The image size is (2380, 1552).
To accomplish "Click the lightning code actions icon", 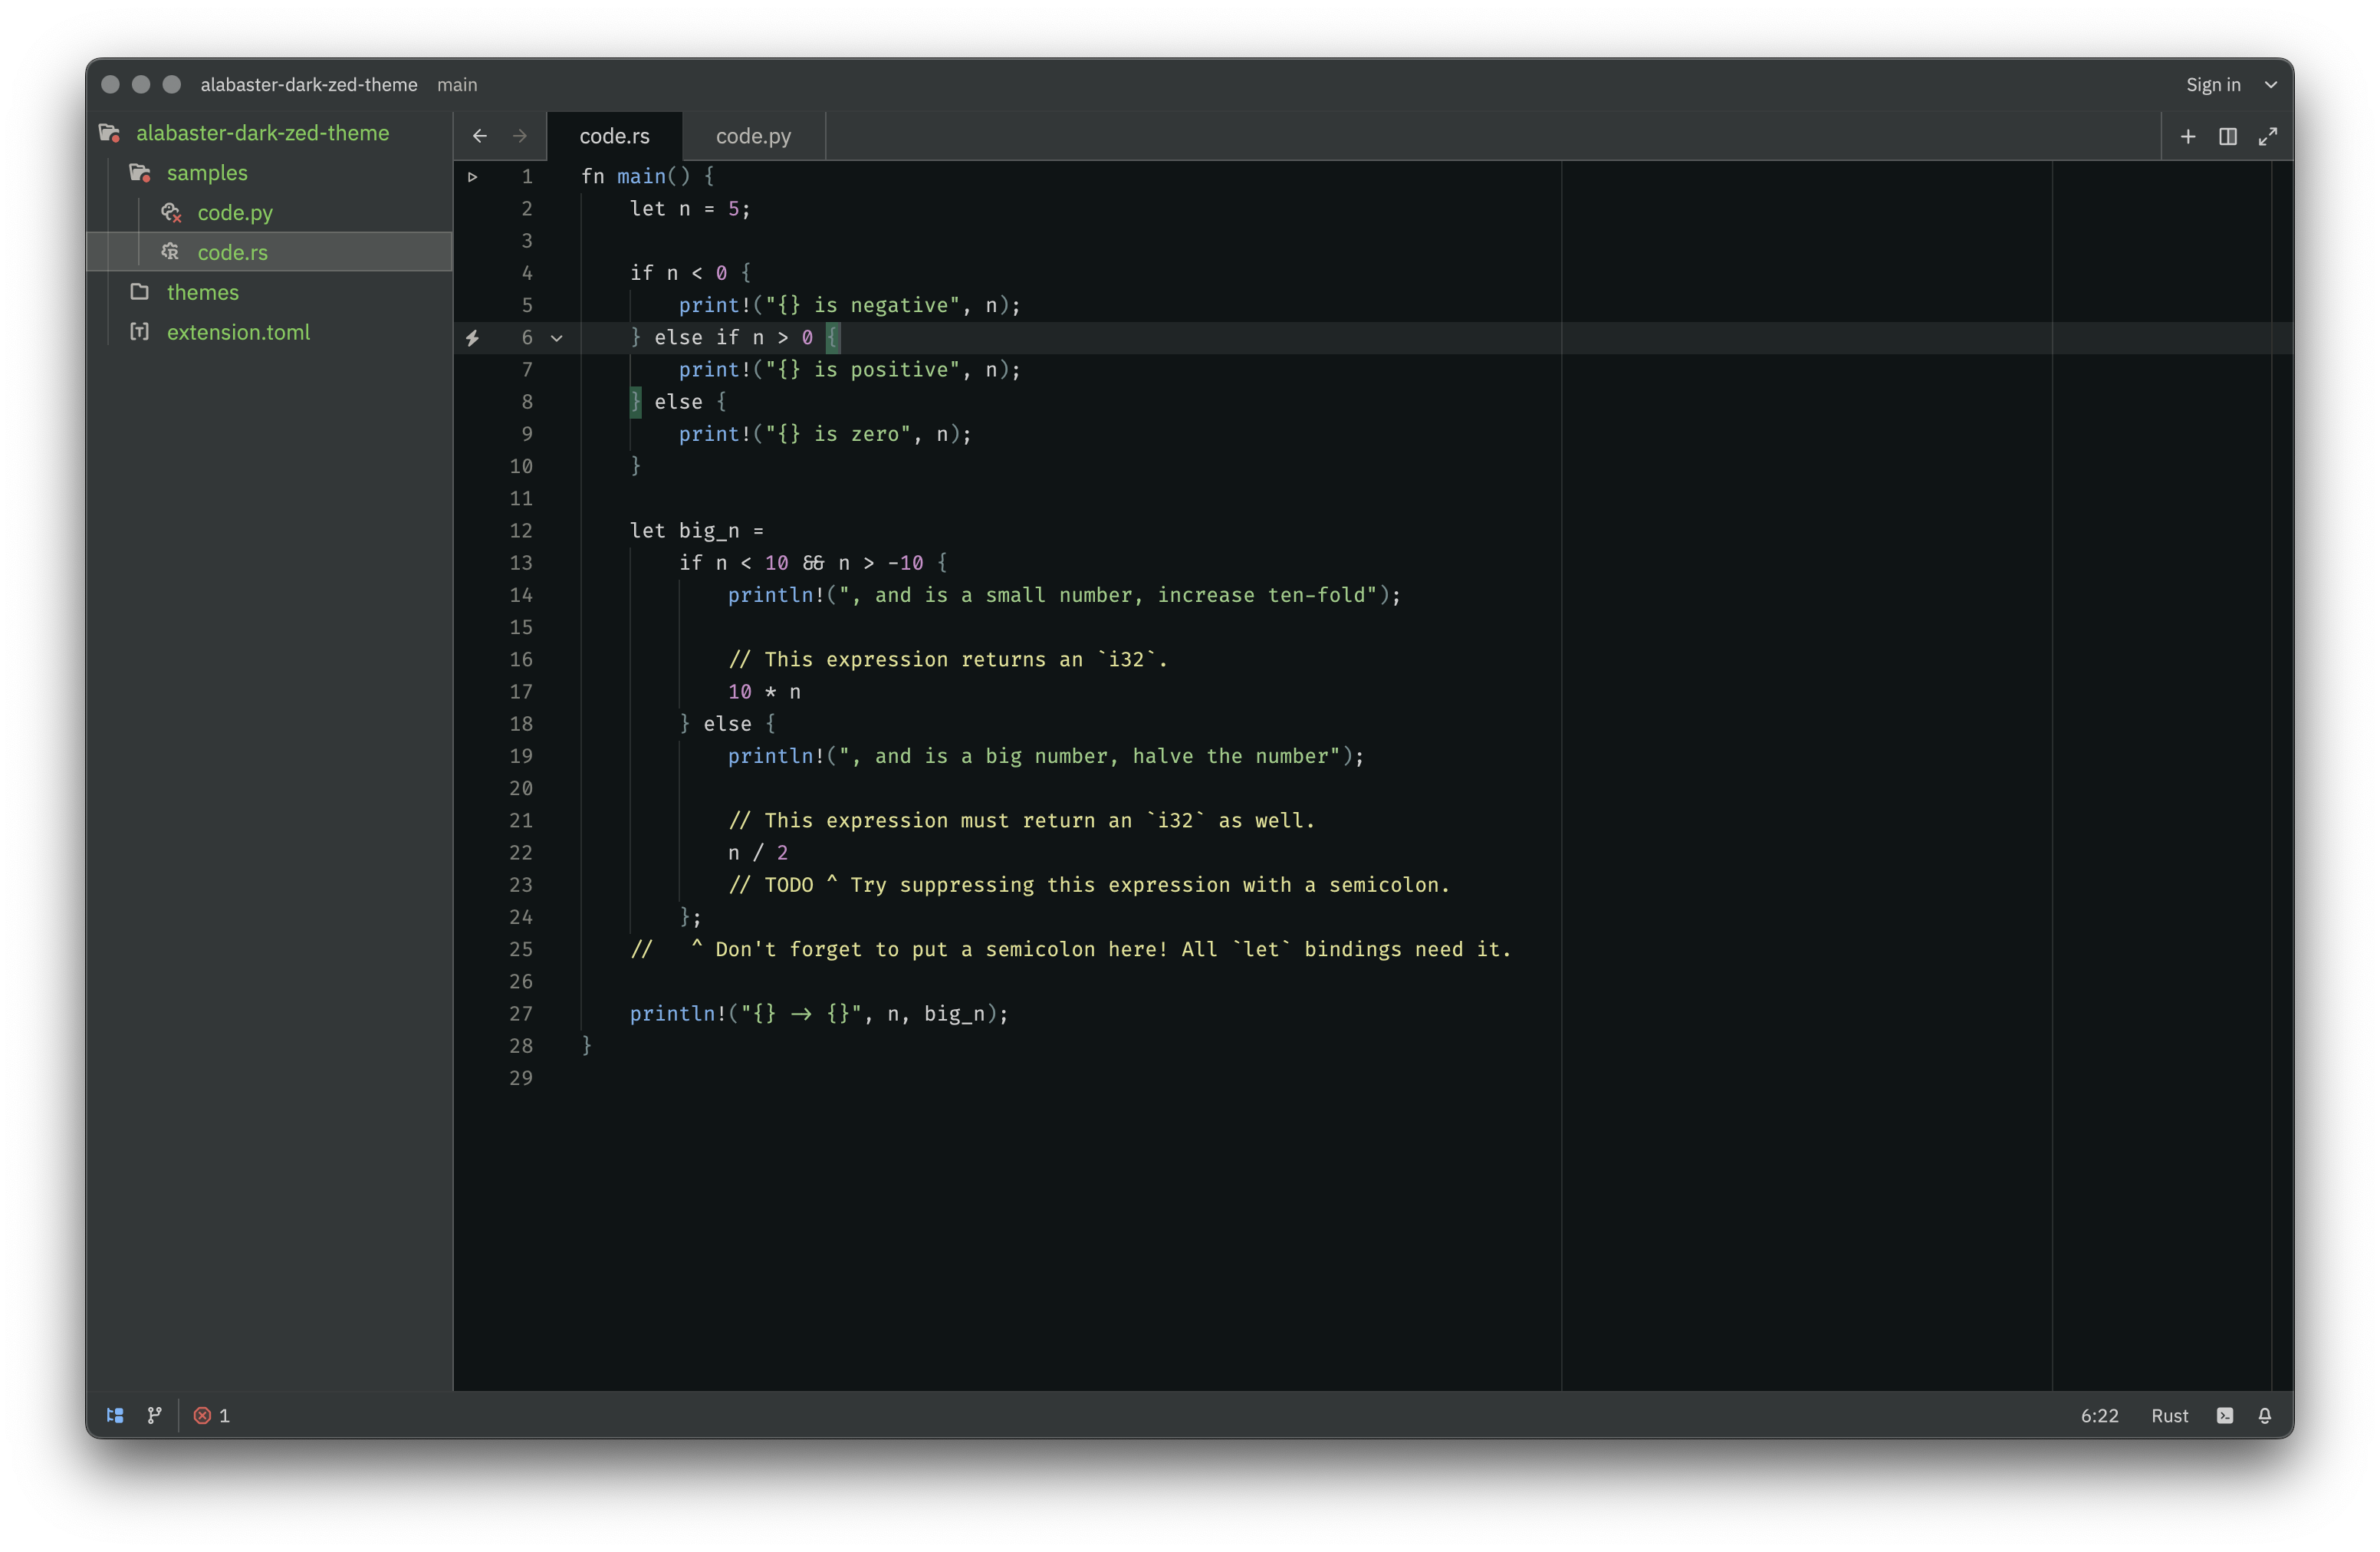I will [472, 338].
